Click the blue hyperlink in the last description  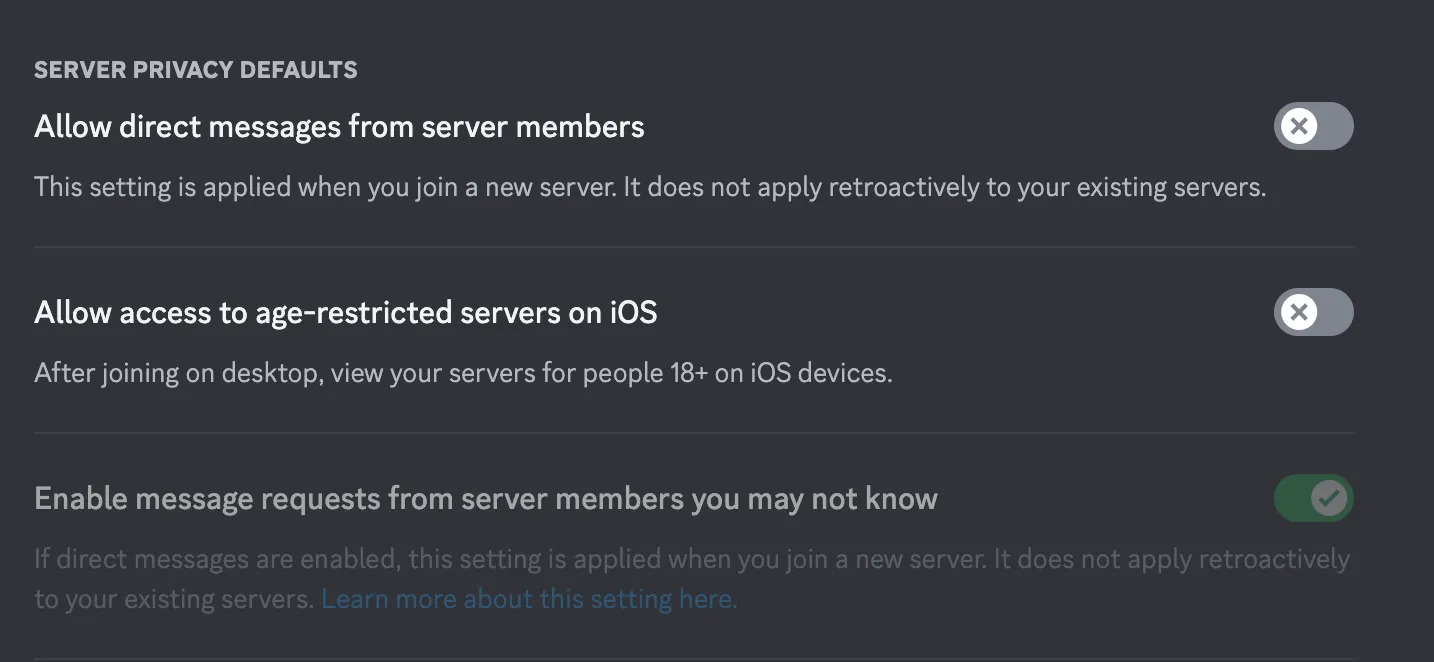tap(528, 598)
